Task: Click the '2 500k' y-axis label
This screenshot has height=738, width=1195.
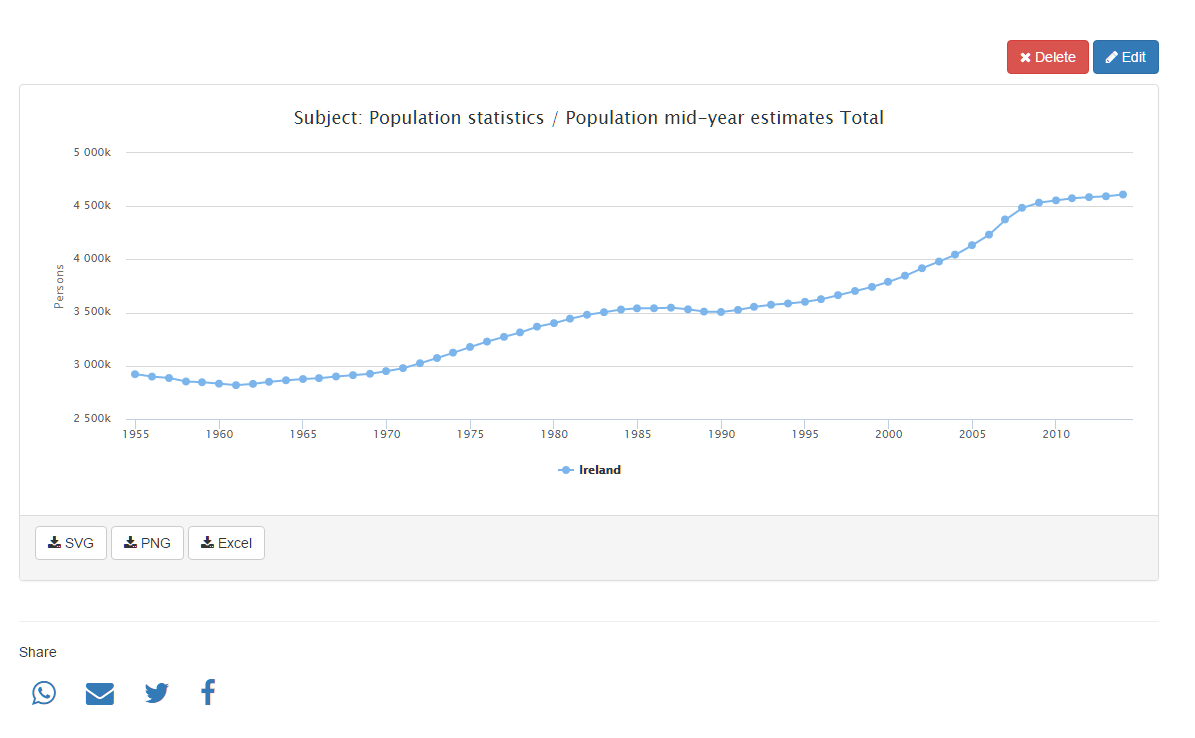Action: (92, 418)
